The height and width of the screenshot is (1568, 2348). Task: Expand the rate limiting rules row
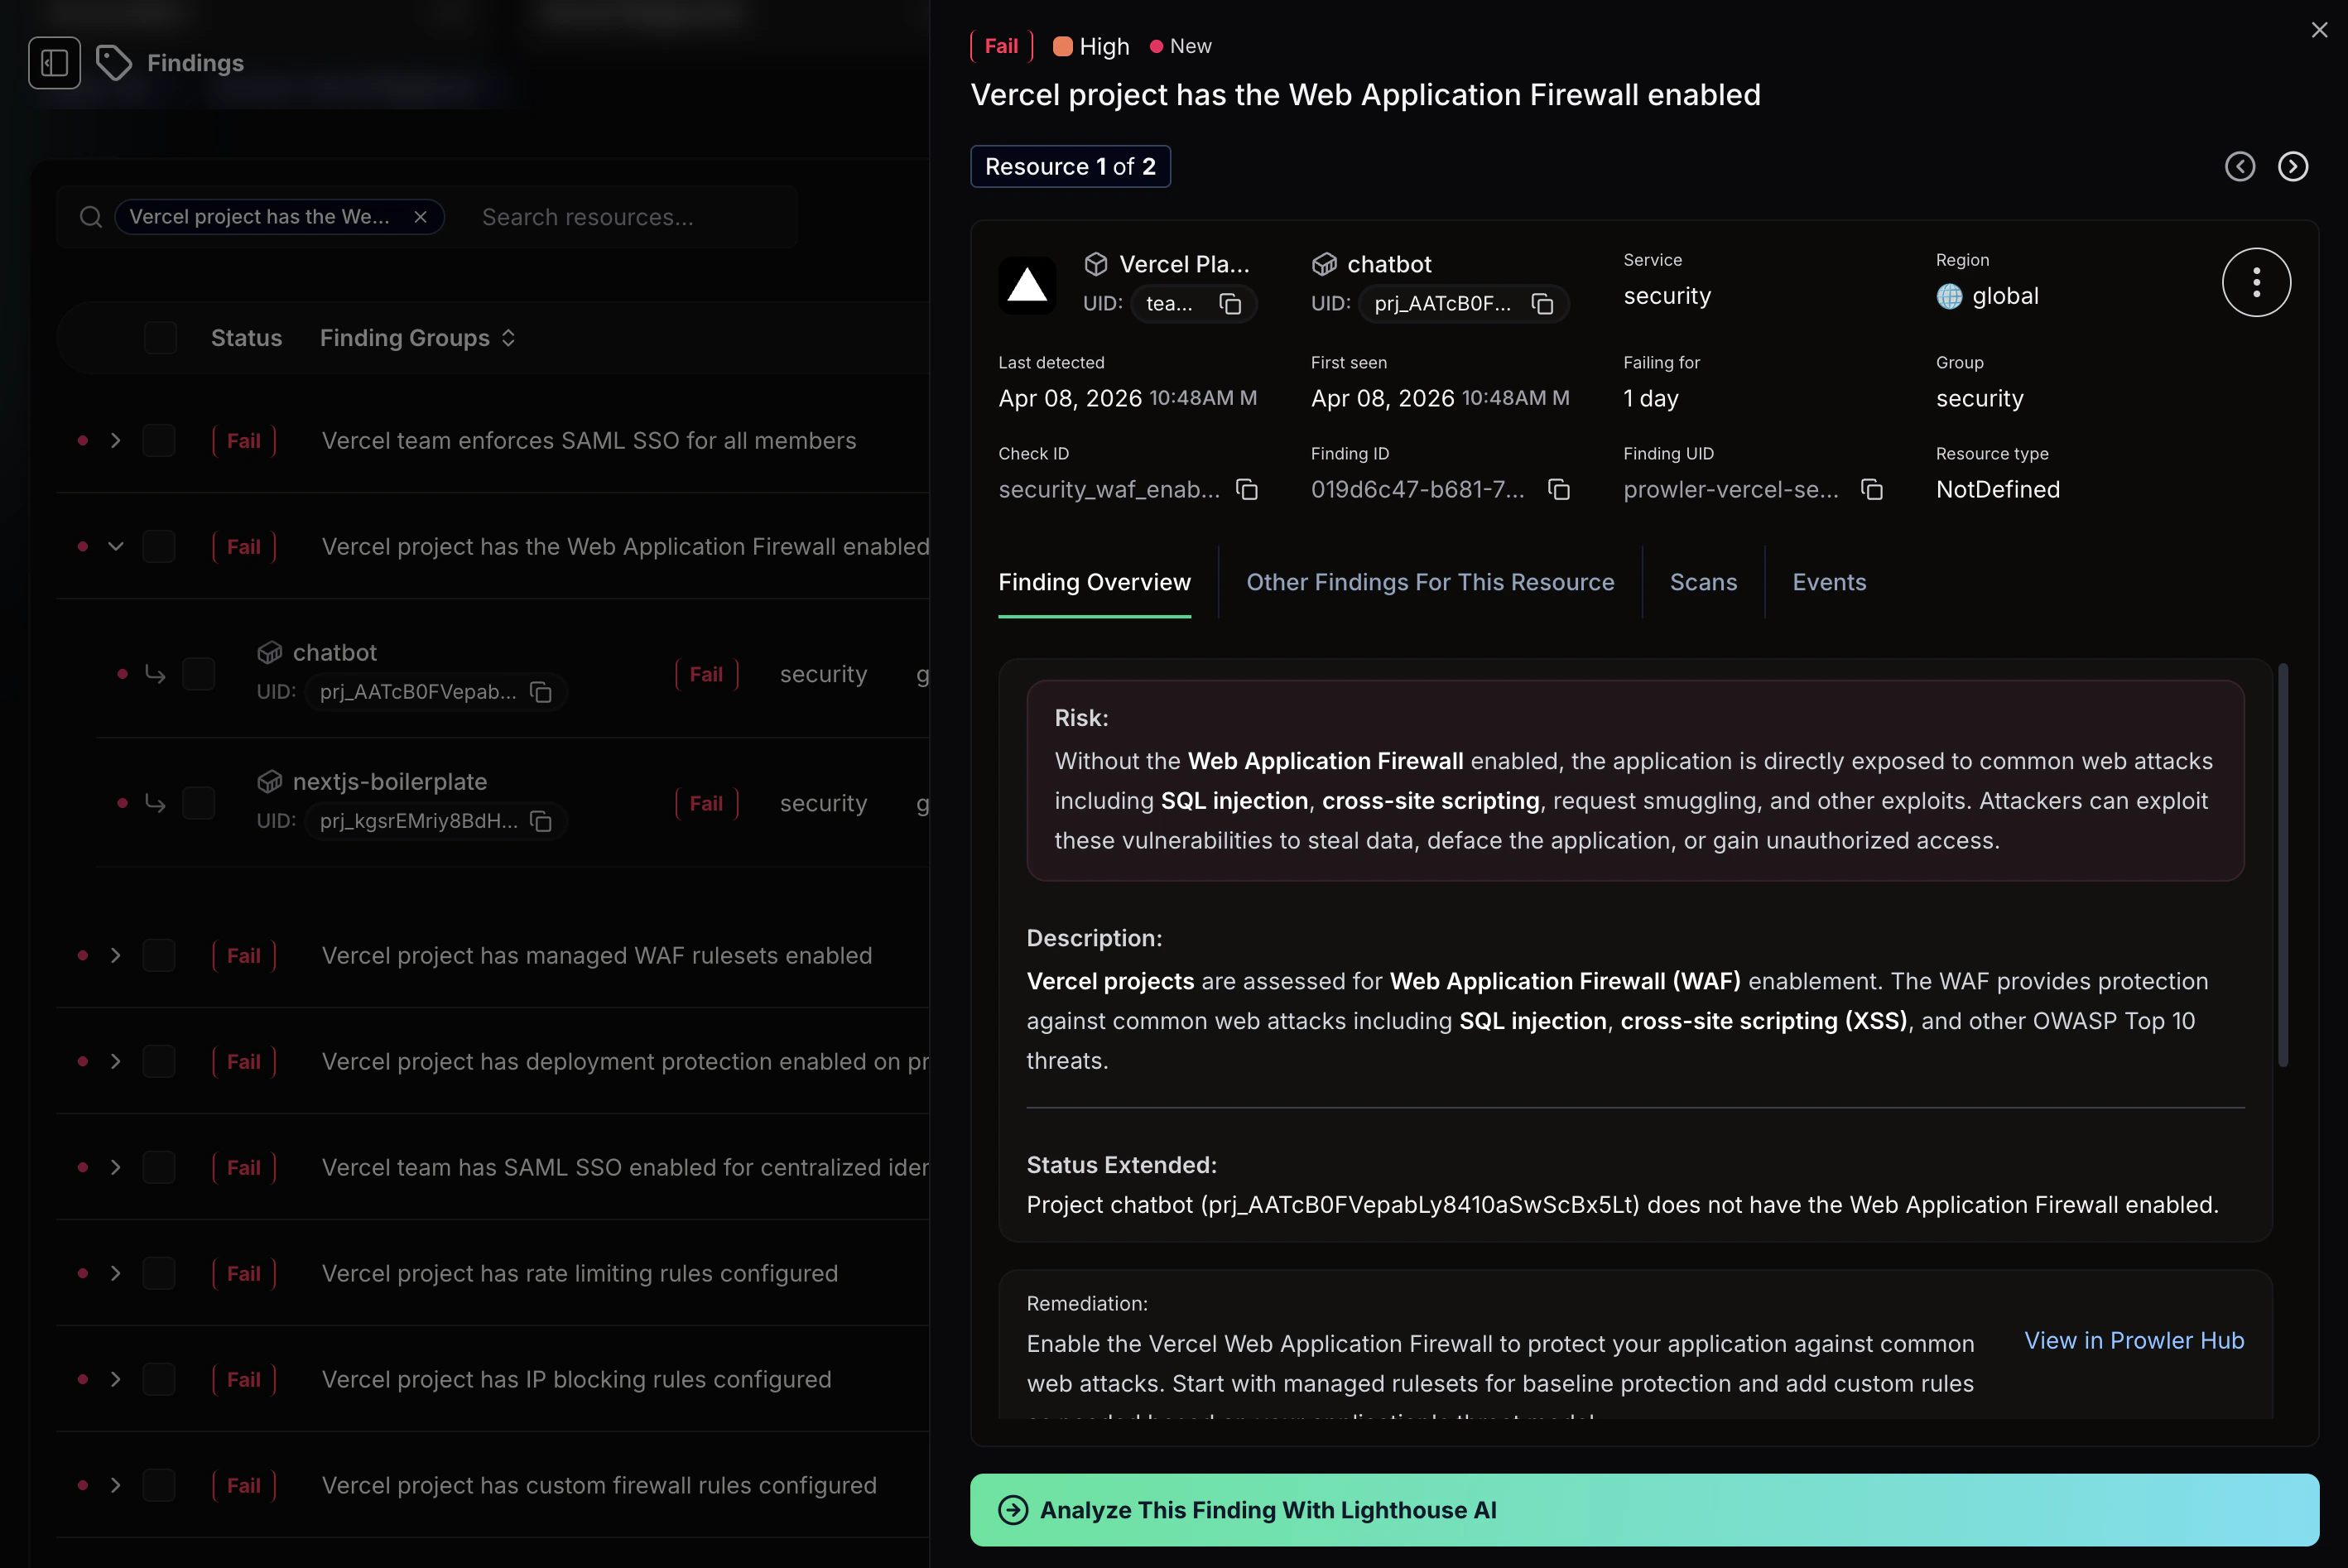tap(116, 1274)
